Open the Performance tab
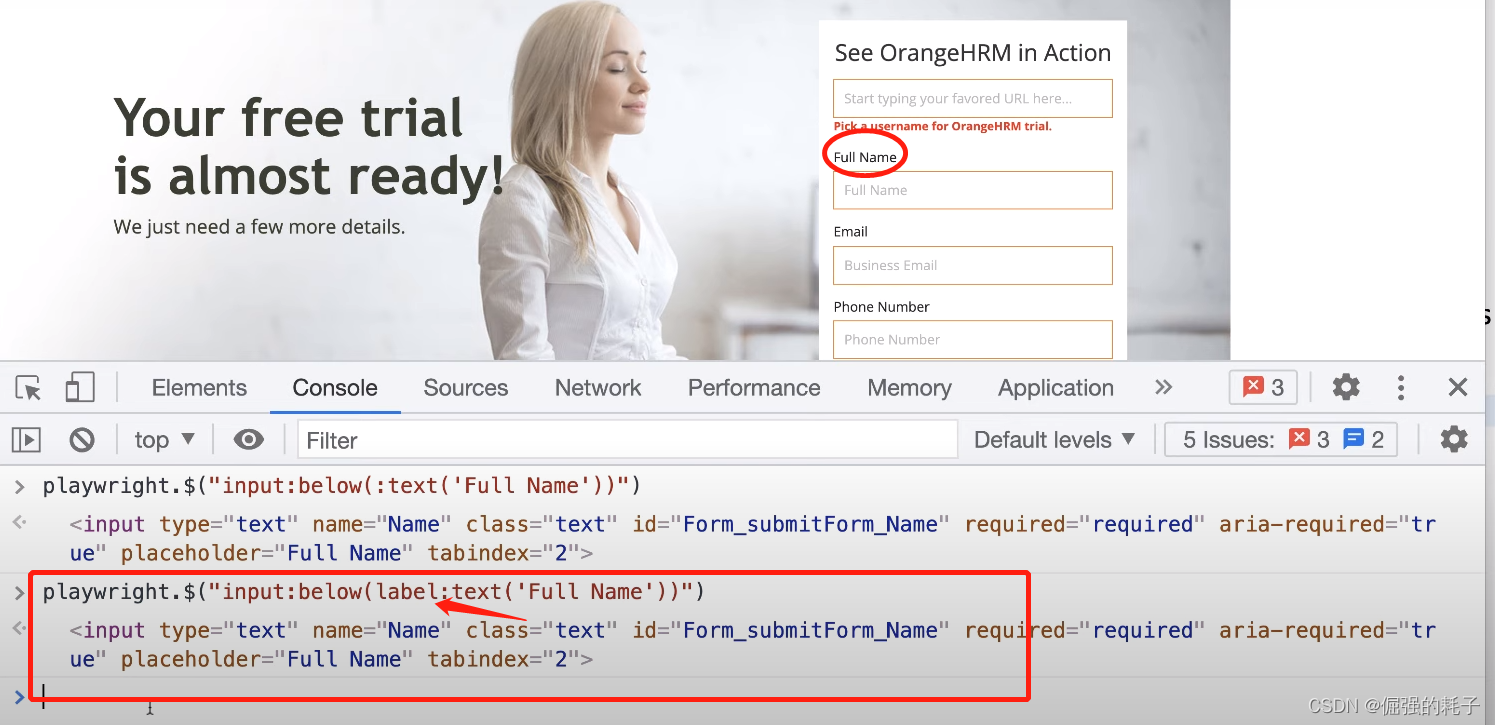Image resolution: width=1495 pixels, height=725 pixels. tap(754, 388)
